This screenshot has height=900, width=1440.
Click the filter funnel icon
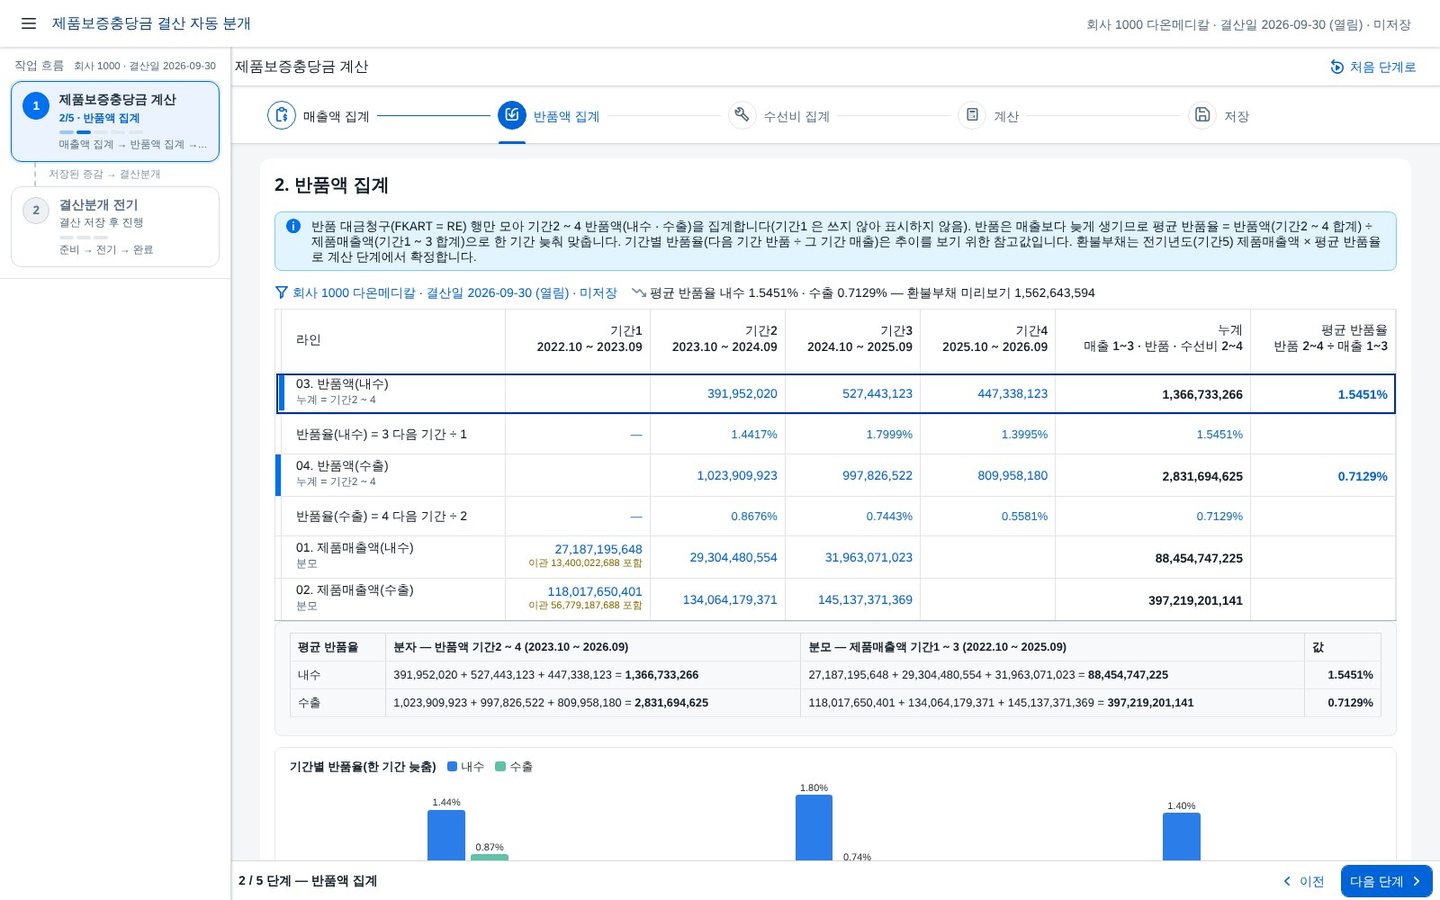pos(282,293)
